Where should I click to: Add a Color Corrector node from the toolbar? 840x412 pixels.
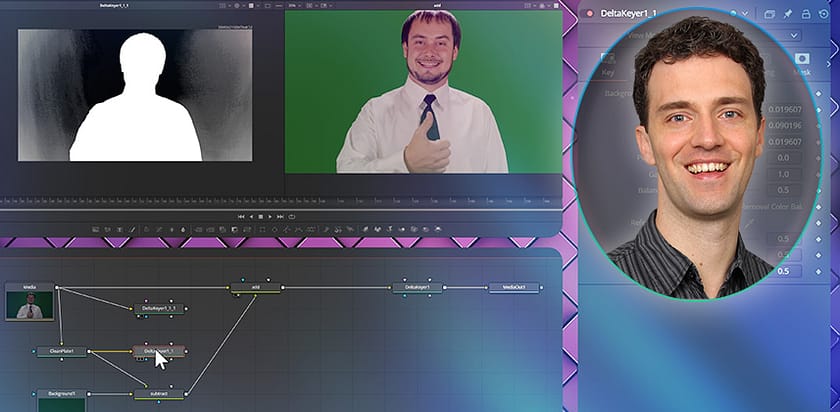146,229
